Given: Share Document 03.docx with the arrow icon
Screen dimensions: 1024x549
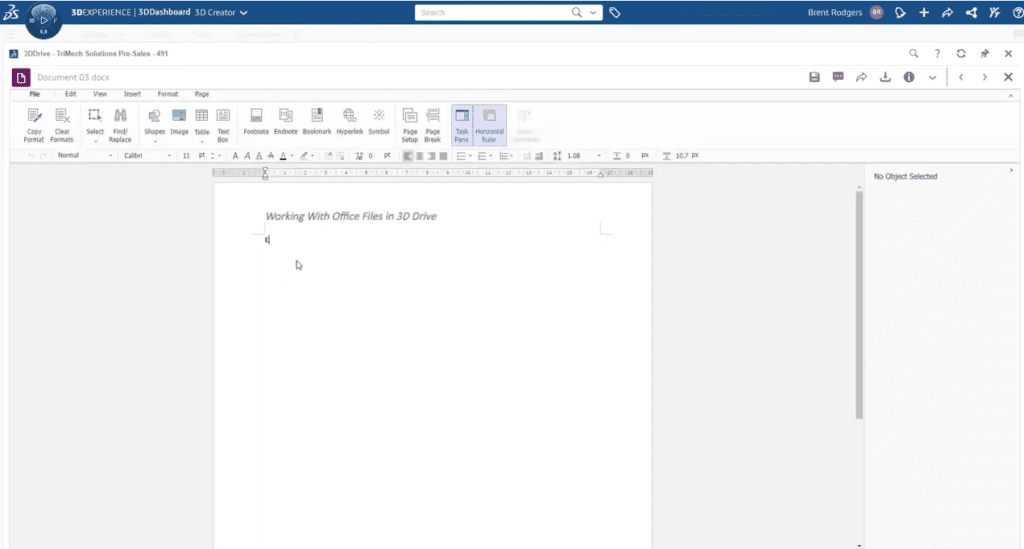Looking at the screenshot, I should pyautogui.click(x=861, y=77).
